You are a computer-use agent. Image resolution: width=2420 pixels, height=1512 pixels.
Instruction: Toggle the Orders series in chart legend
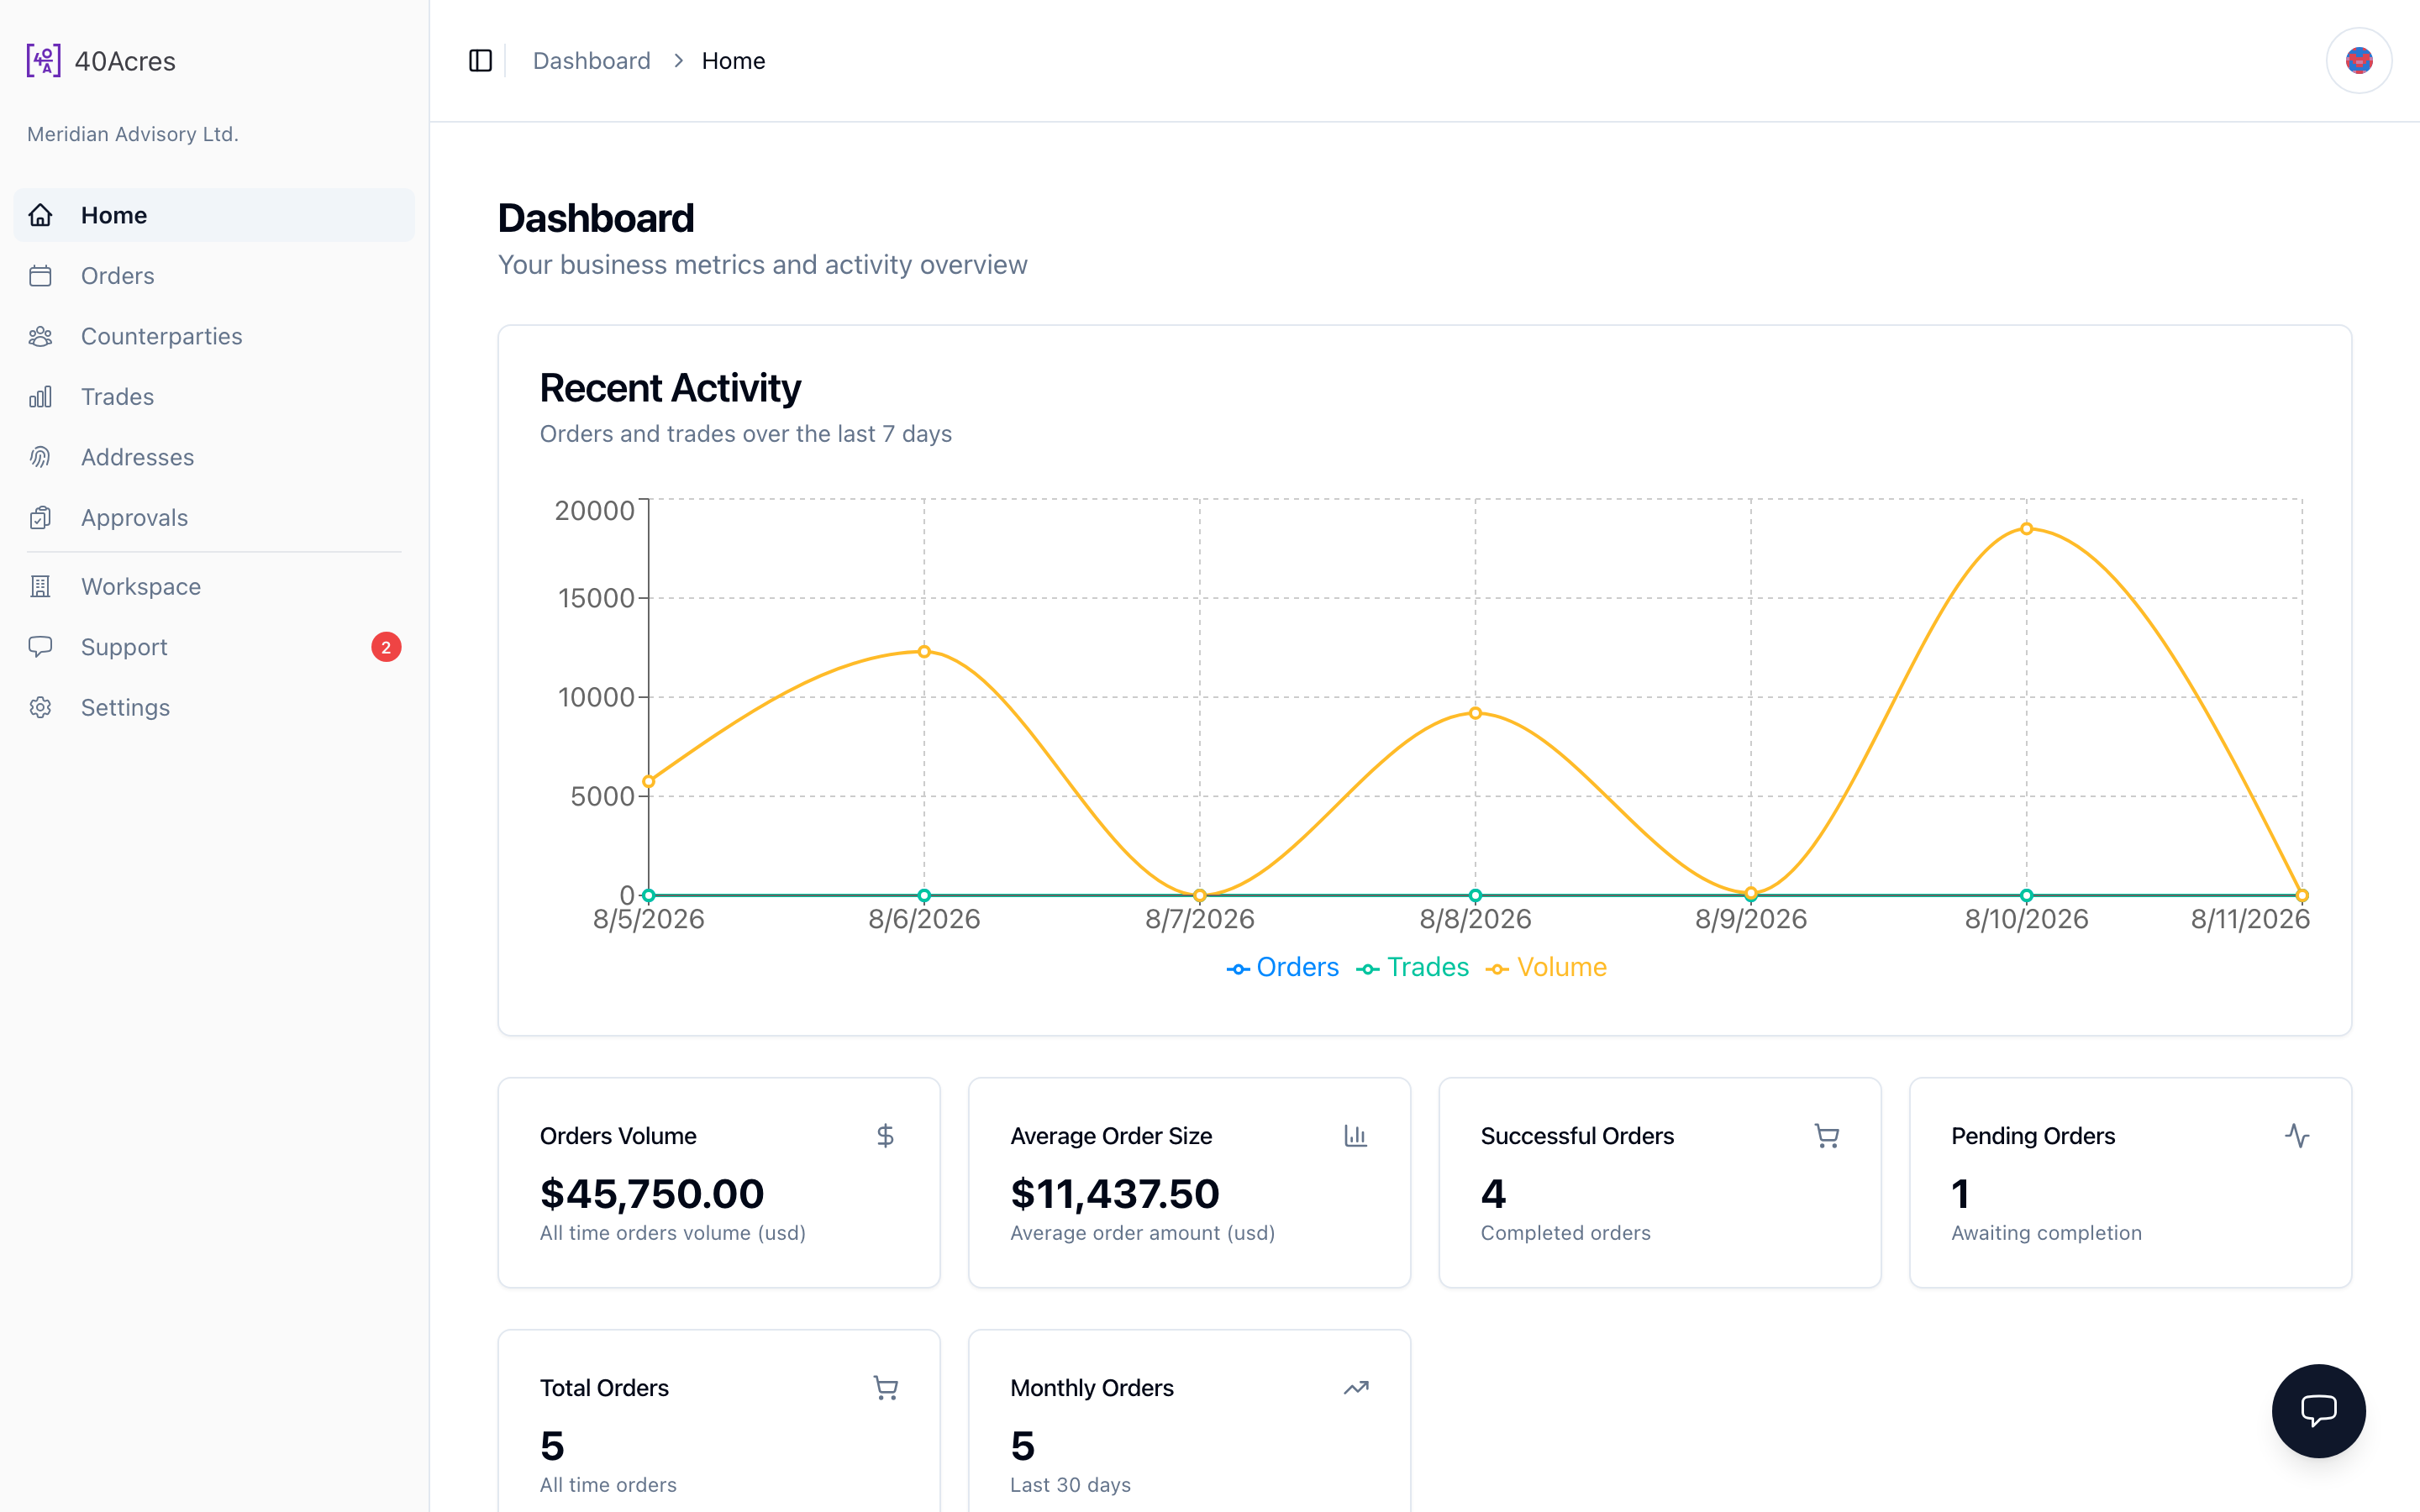(x=1282, y=968)
